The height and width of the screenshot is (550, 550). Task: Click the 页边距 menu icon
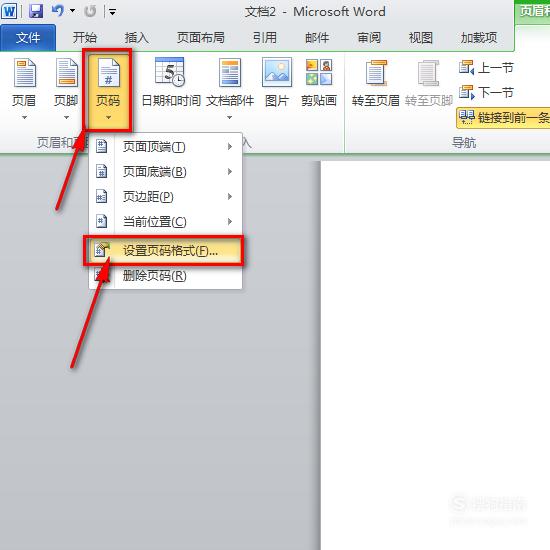101,197
